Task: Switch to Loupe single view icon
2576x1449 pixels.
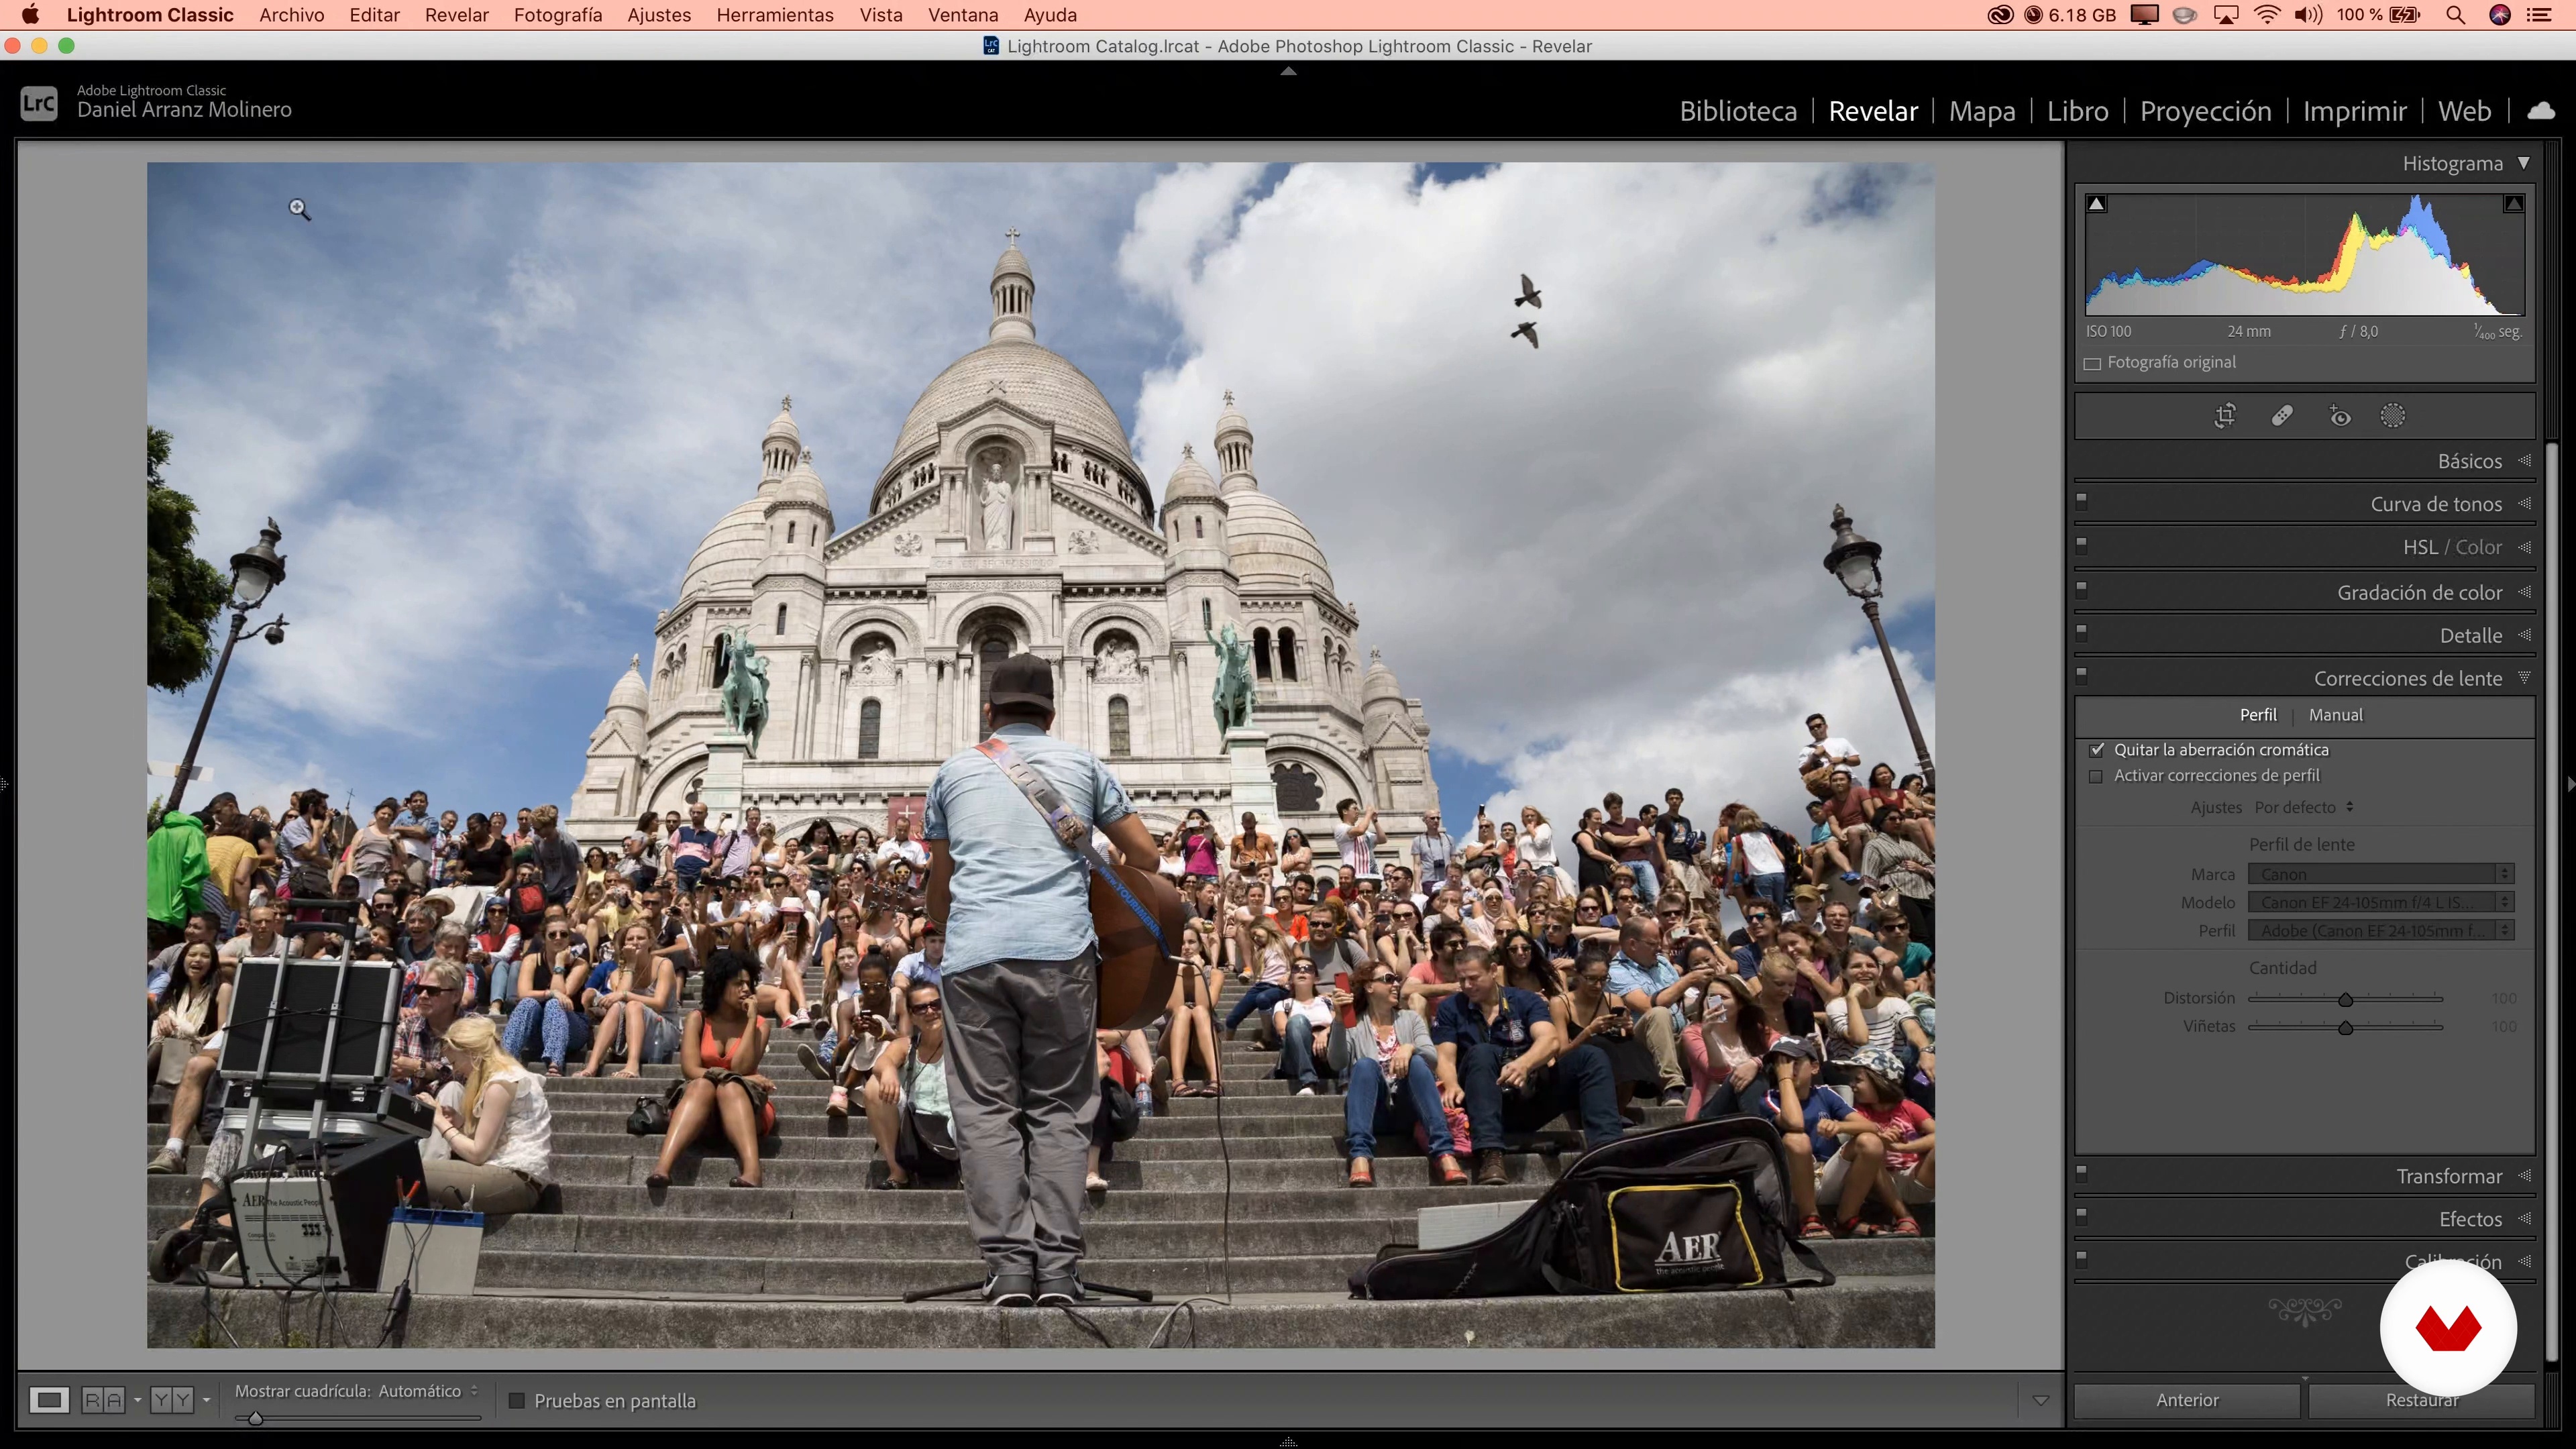Action: click(49, 1400)
